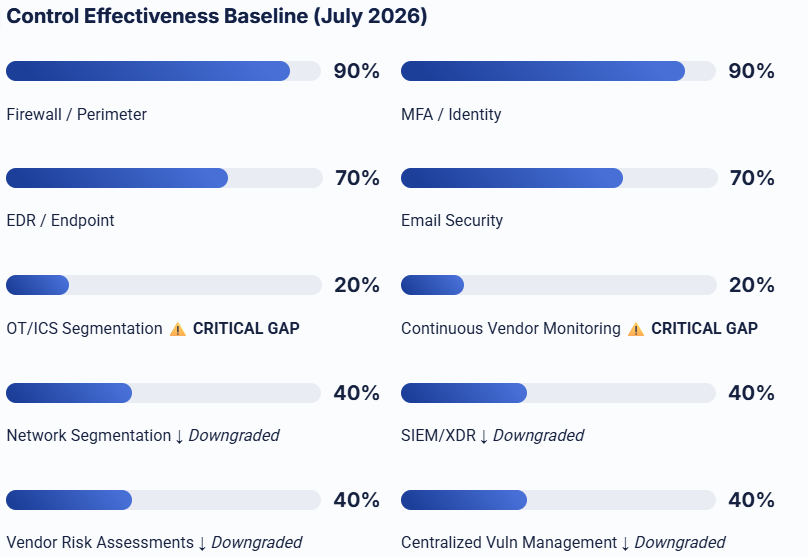
Task: Click the MFA / Identity progress bar
Action: click(x=558, y=71)
